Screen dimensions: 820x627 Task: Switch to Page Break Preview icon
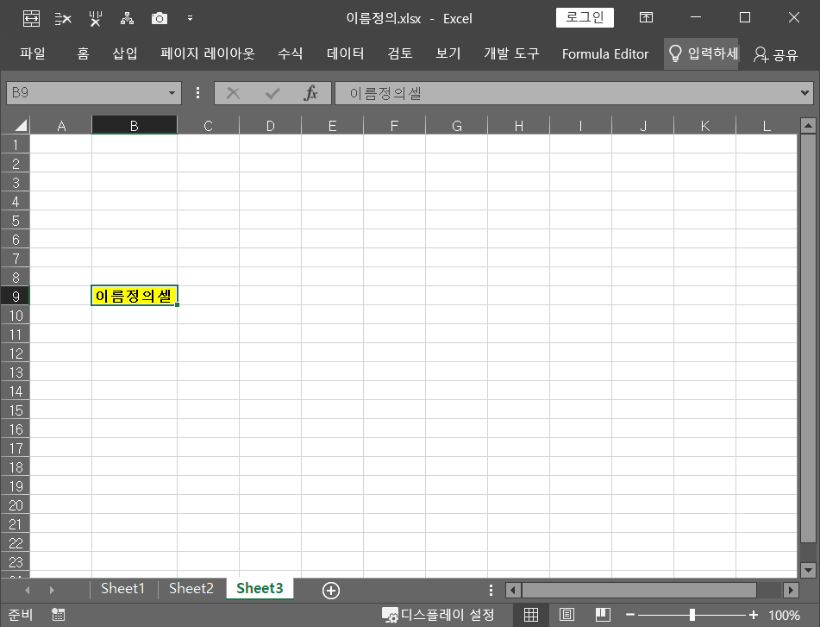coord(602,615)
